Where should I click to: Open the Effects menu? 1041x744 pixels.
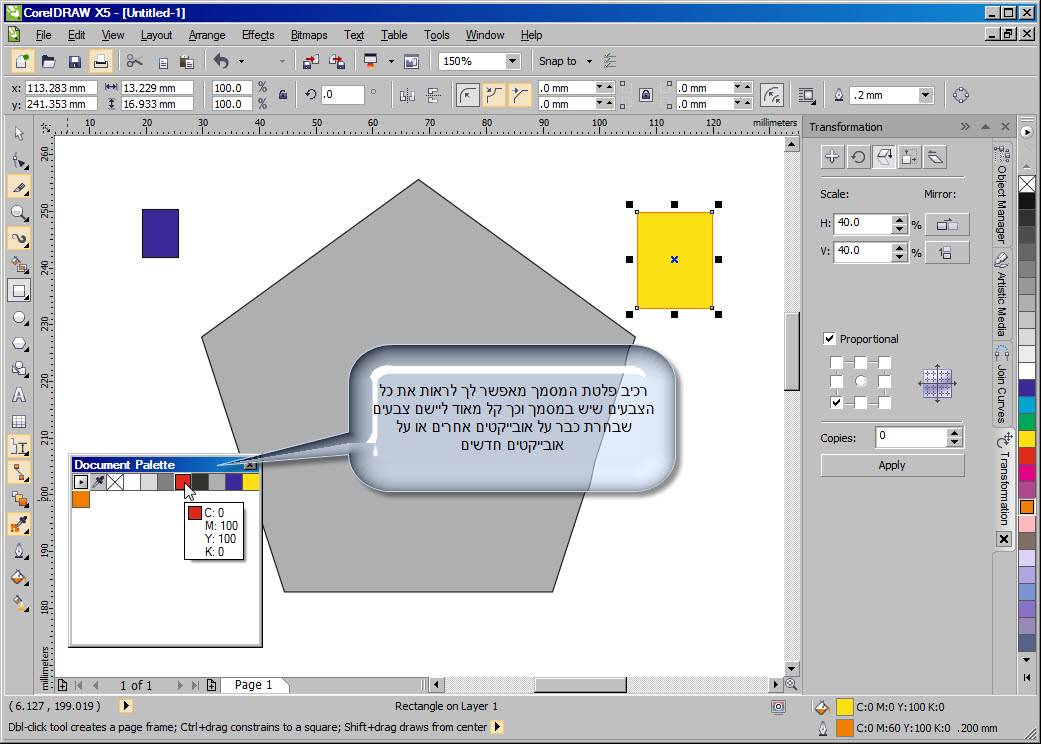click(258, 35)
